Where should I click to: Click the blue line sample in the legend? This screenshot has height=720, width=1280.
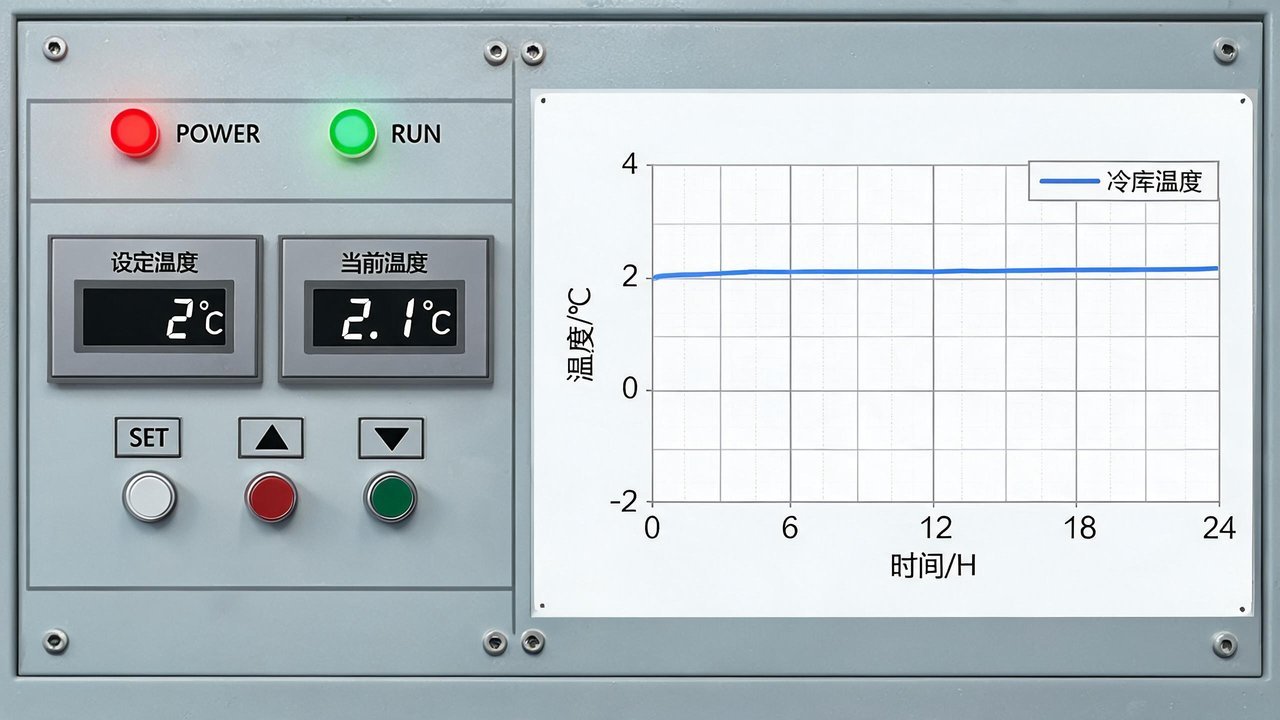[1069, 182]
